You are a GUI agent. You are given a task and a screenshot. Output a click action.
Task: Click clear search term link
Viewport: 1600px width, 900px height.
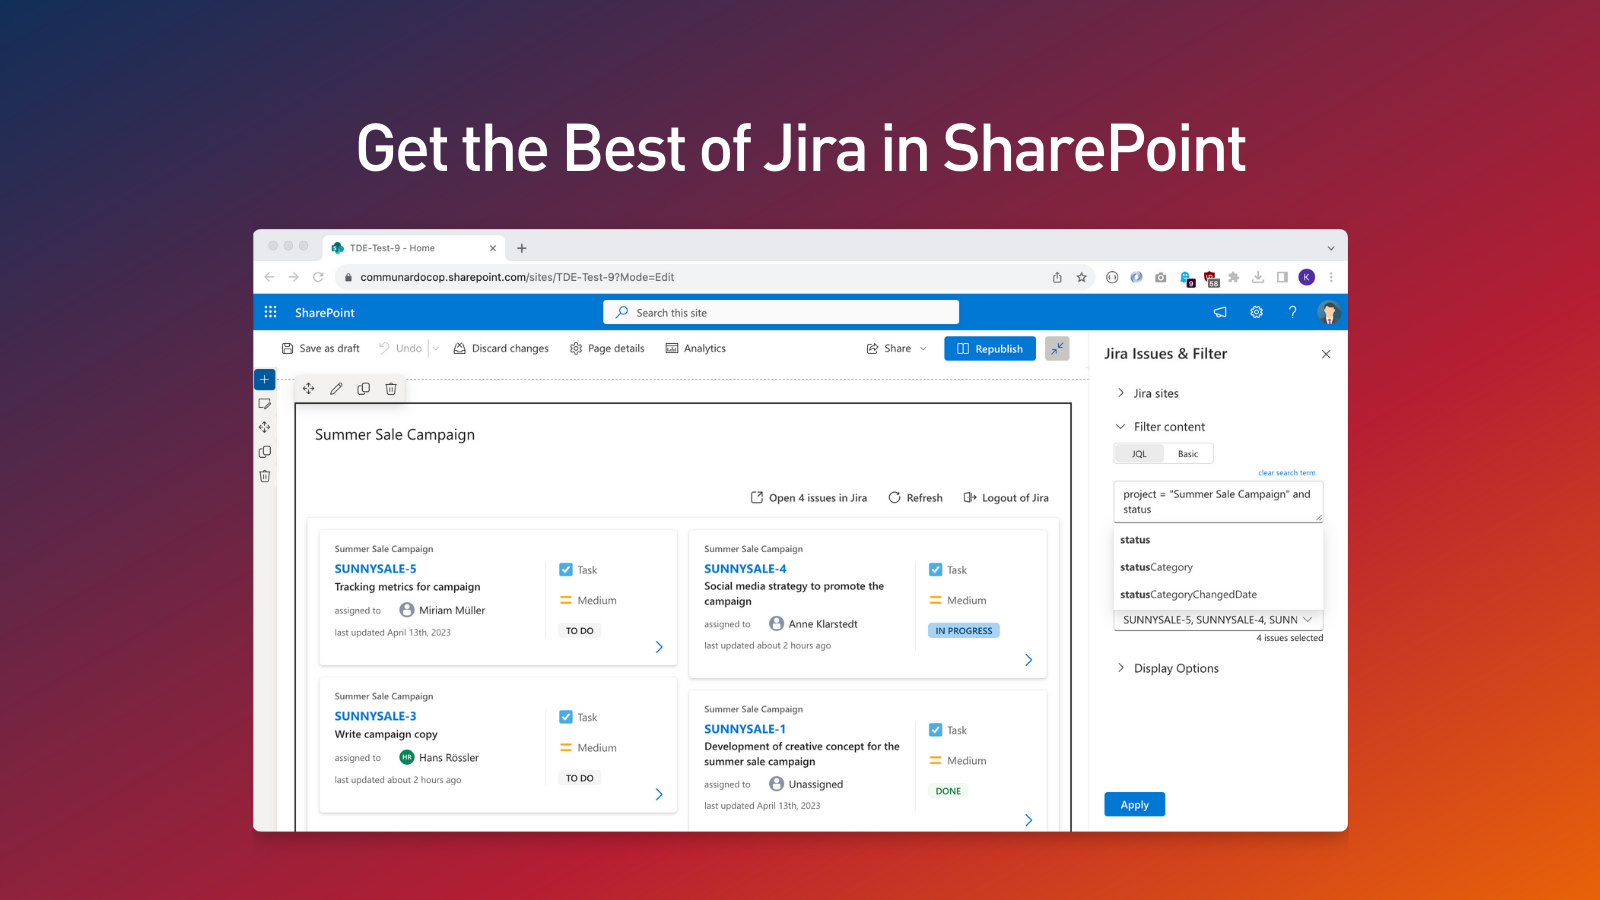pos(1286,473)
